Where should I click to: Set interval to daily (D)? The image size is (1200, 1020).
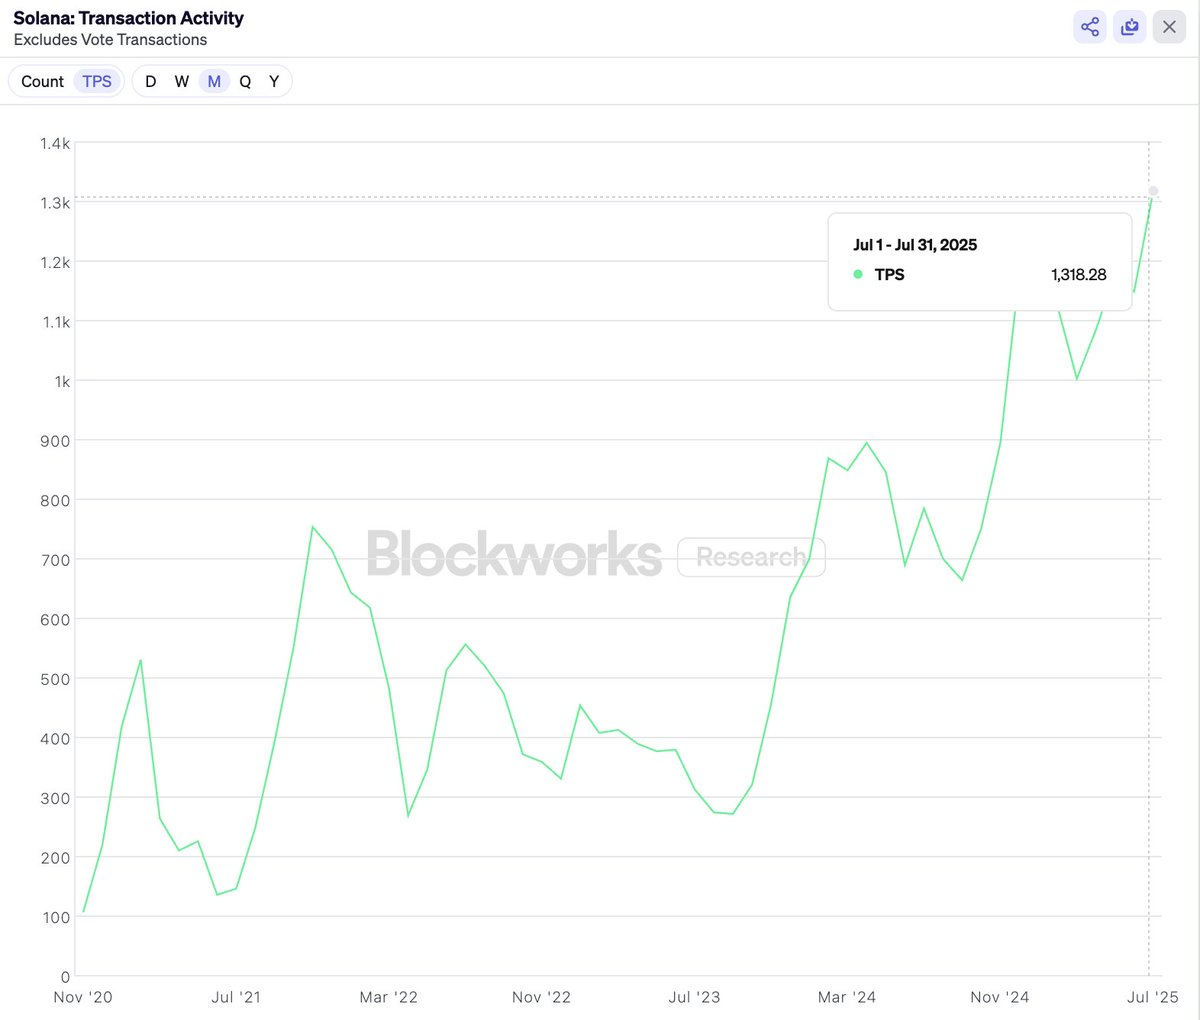151,81
